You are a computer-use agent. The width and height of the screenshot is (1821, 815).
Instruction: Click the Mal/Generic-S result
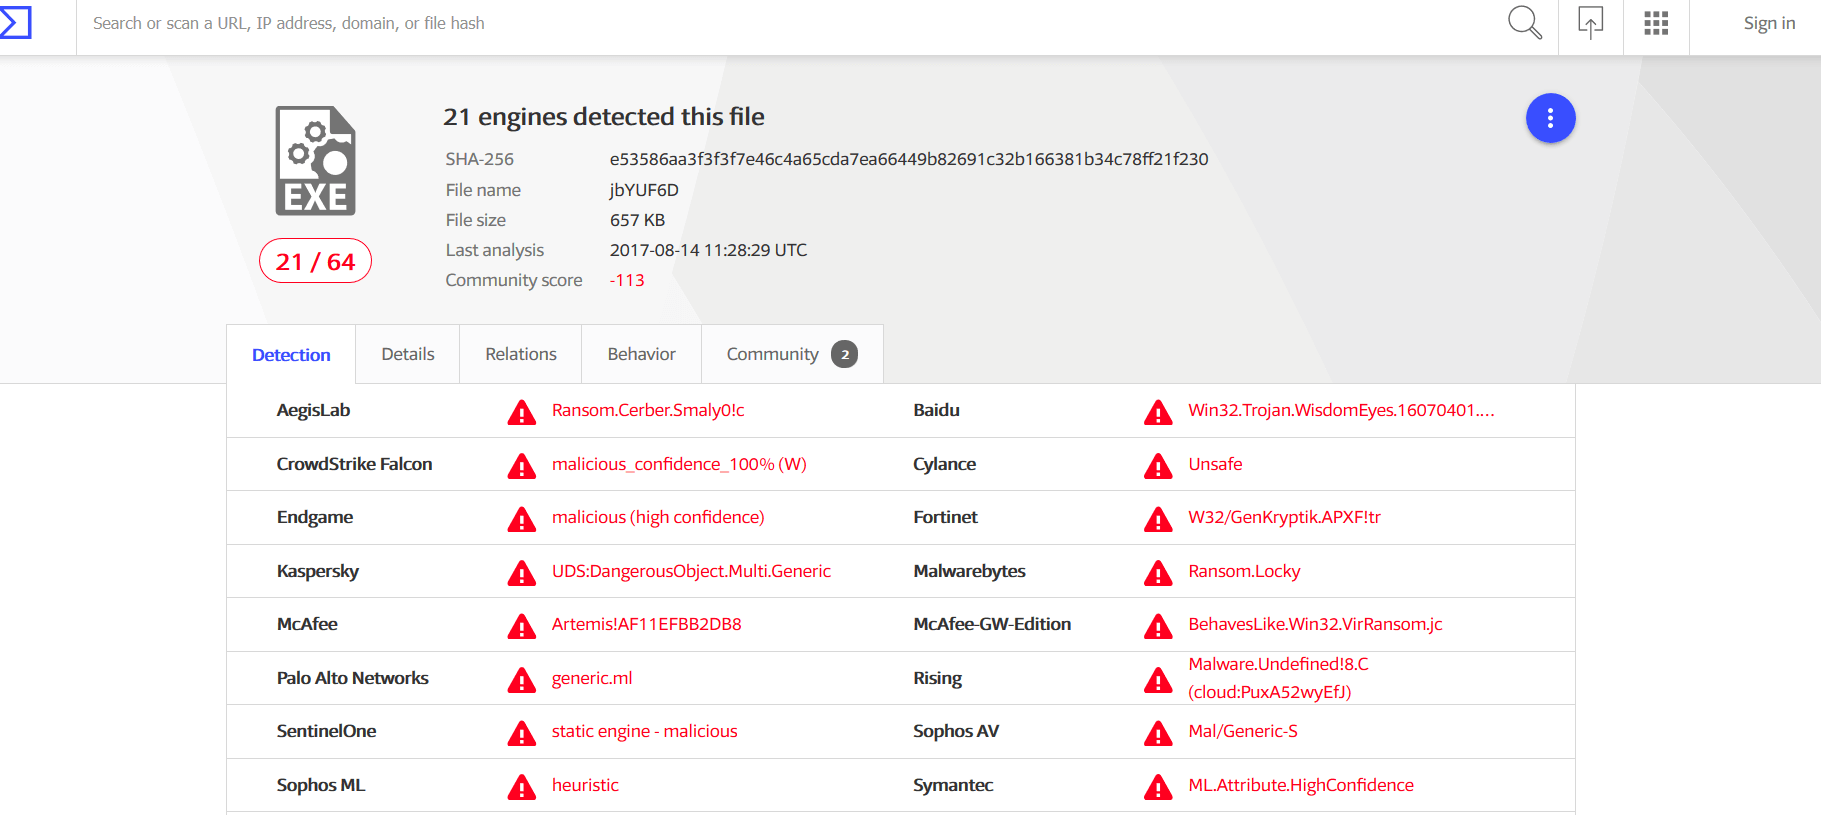[x=1243, y=731]
